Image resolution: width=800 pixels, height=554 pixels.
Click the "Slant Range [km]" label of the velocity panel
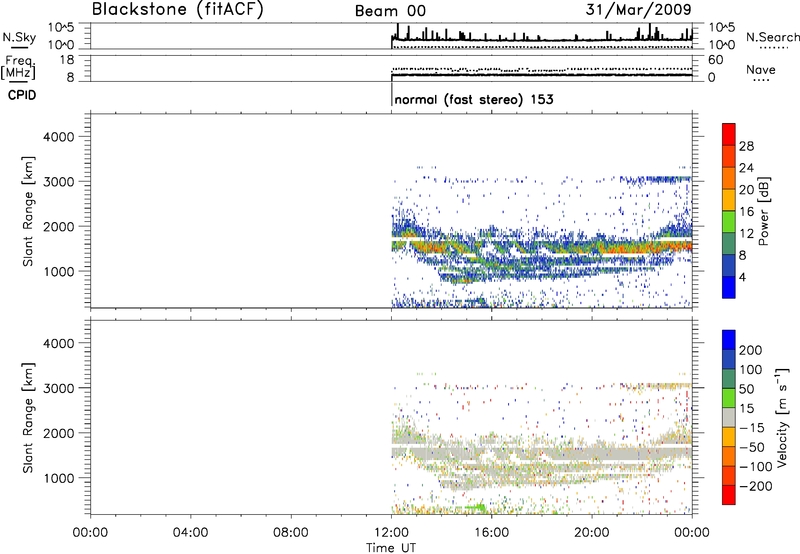(29, 418)
